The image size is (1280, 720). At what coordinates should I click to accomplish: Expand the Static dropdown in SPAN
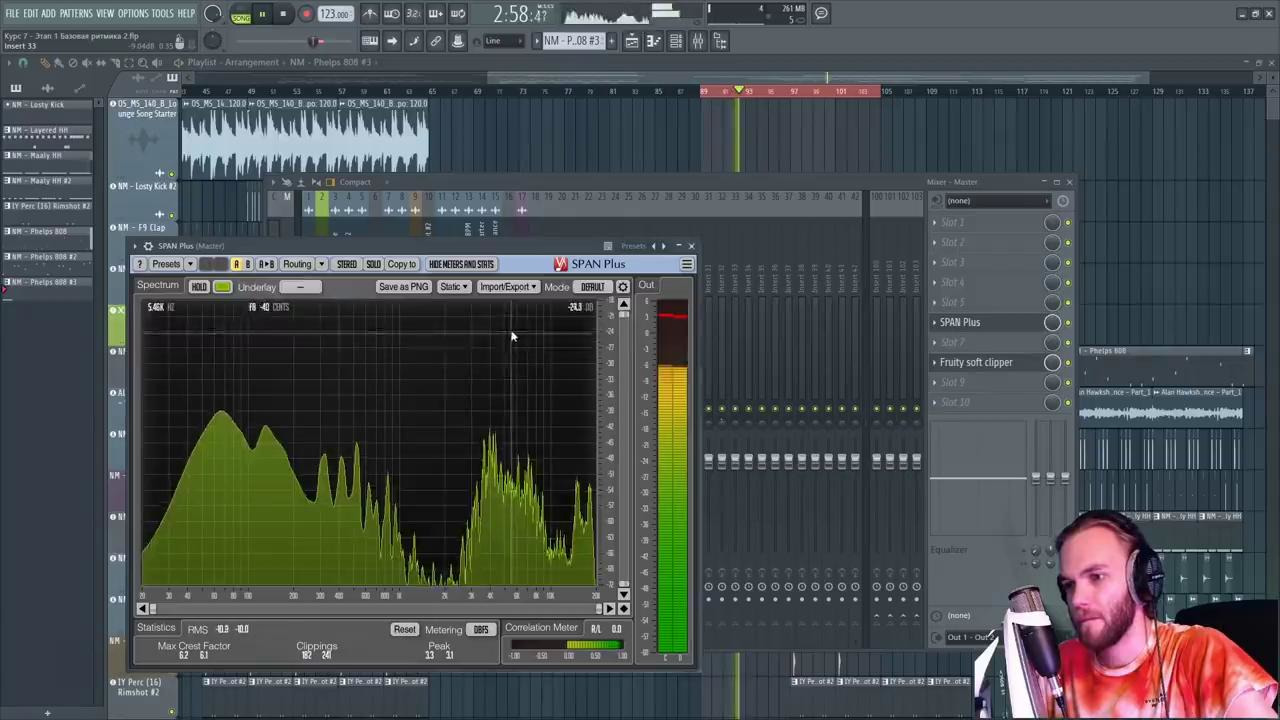tap(453, 287)
